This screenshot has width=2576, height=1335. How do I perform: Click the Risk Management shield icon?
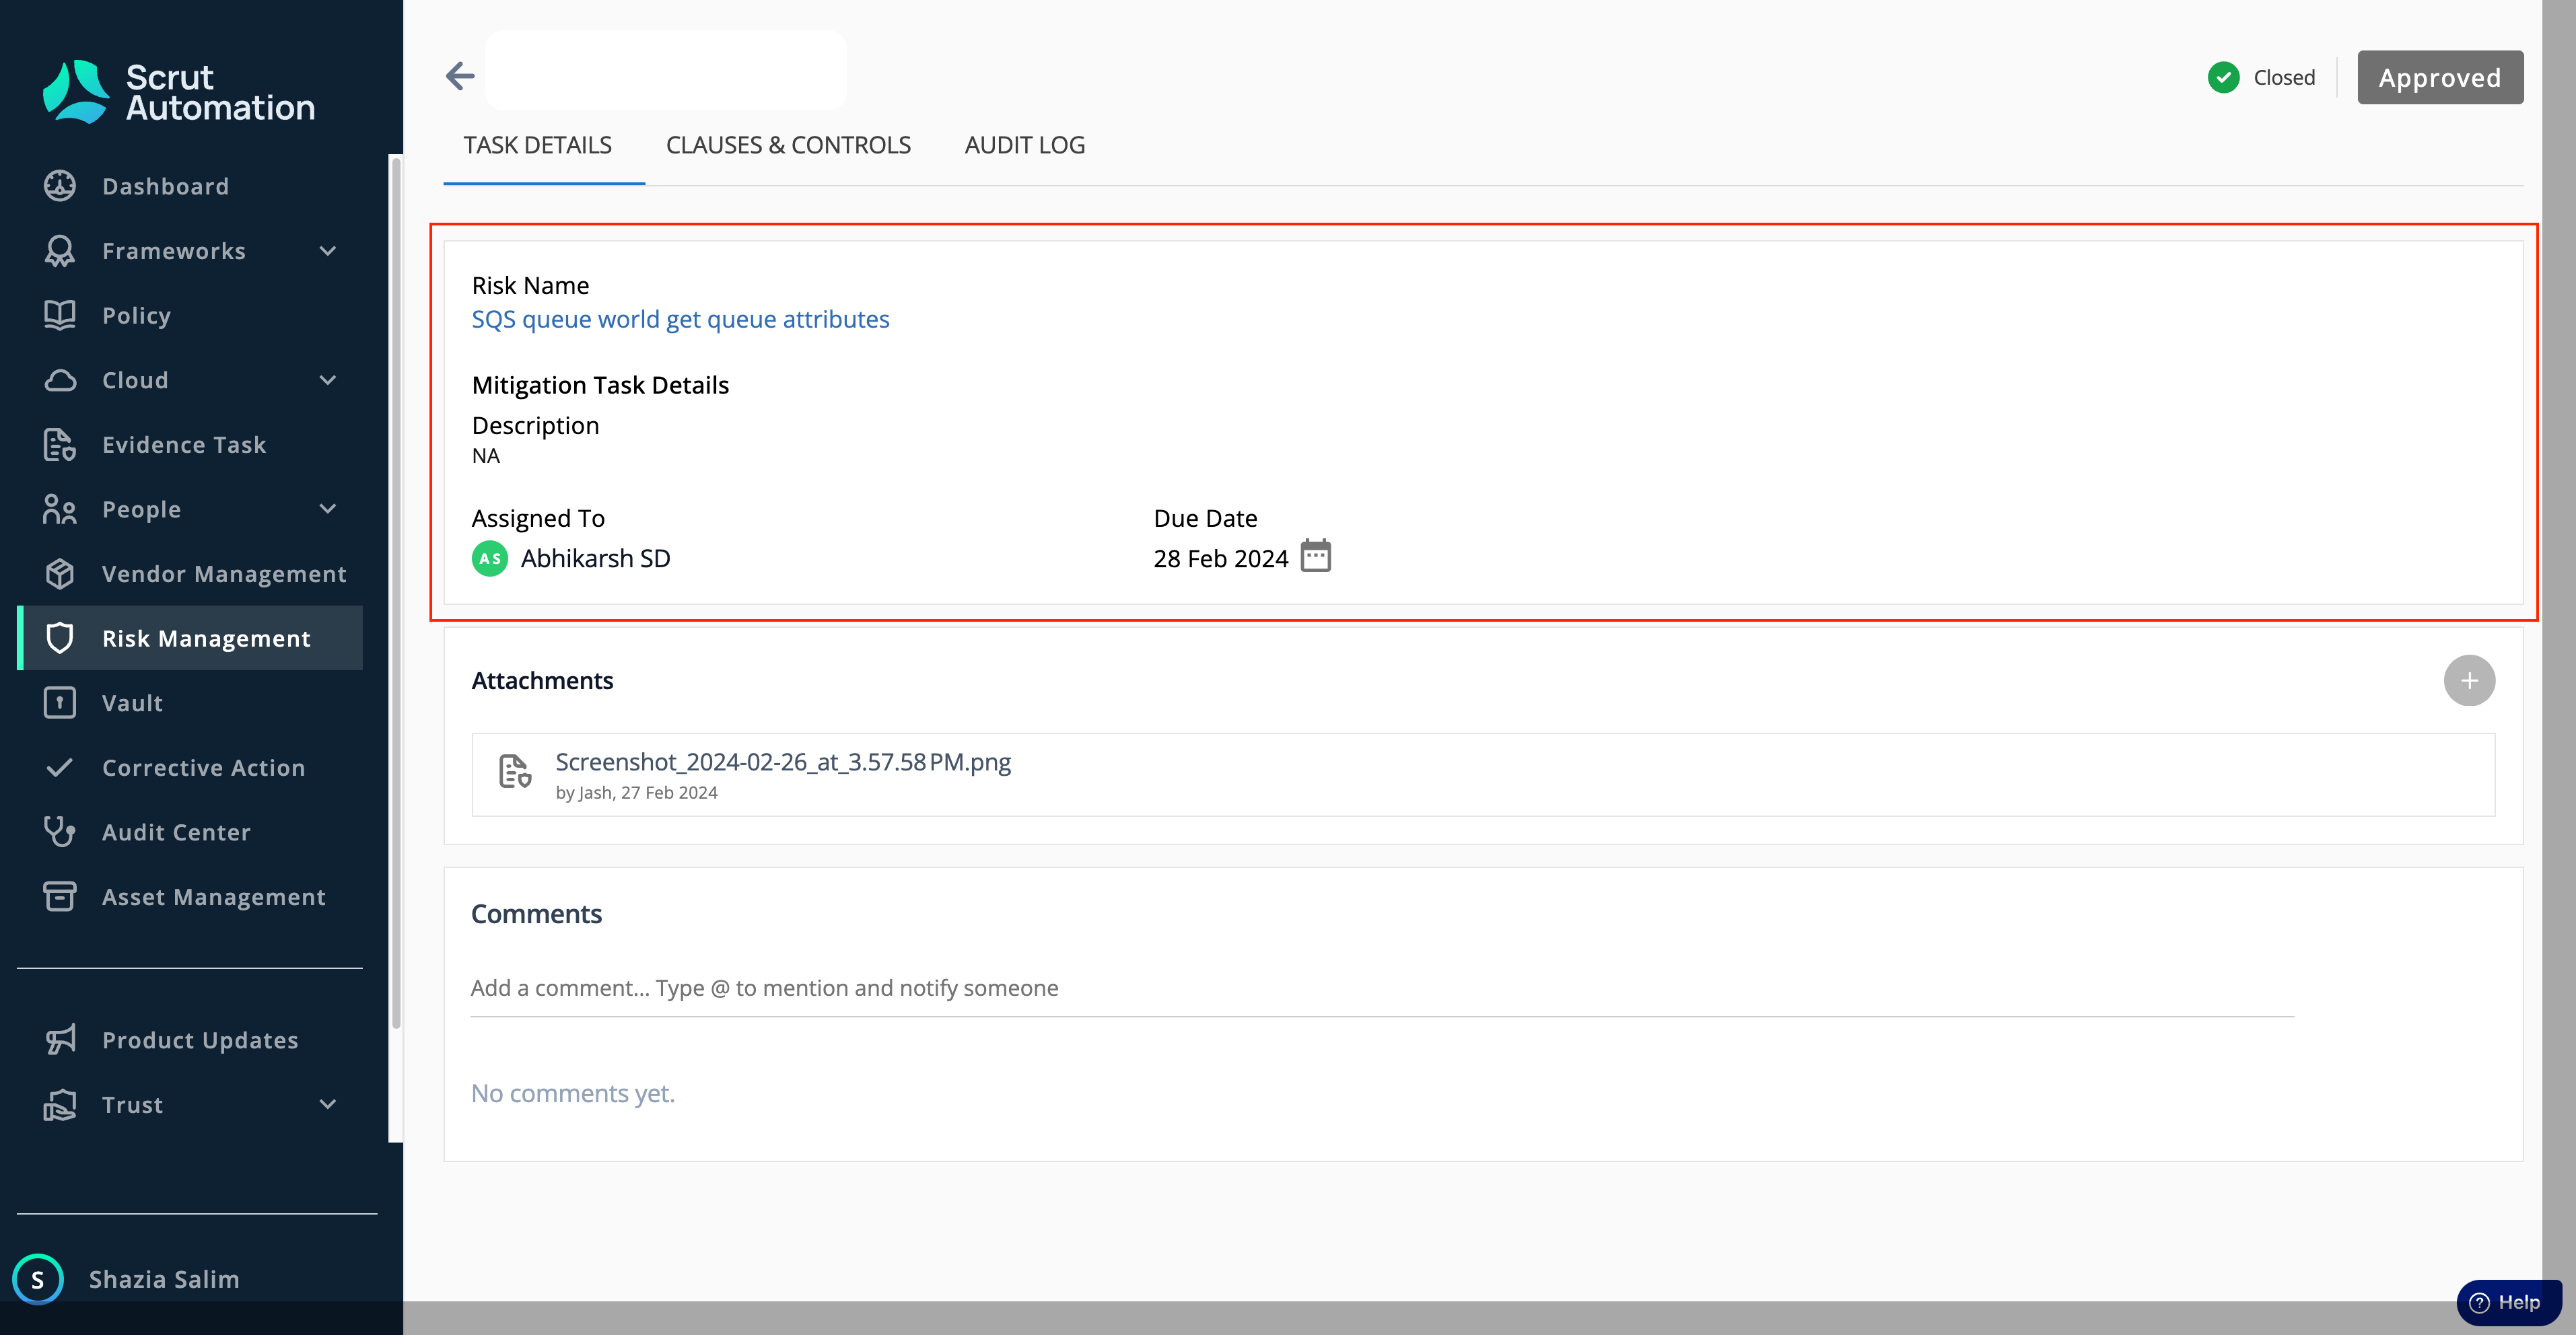click(x=60, y=638)
